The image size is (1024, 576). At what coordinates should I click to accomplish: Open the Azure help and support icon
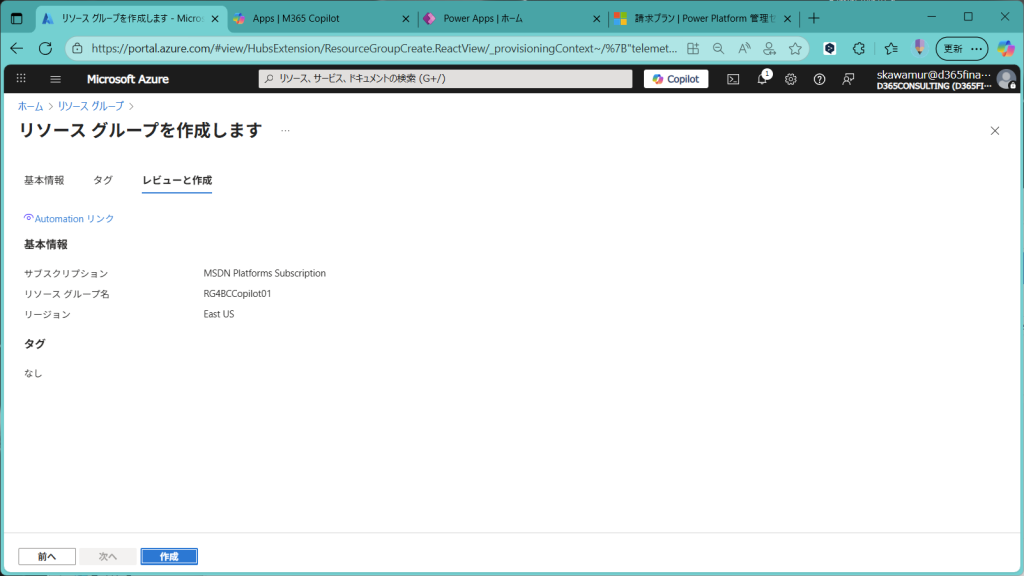pyautogui.click(x=820, y=79)
